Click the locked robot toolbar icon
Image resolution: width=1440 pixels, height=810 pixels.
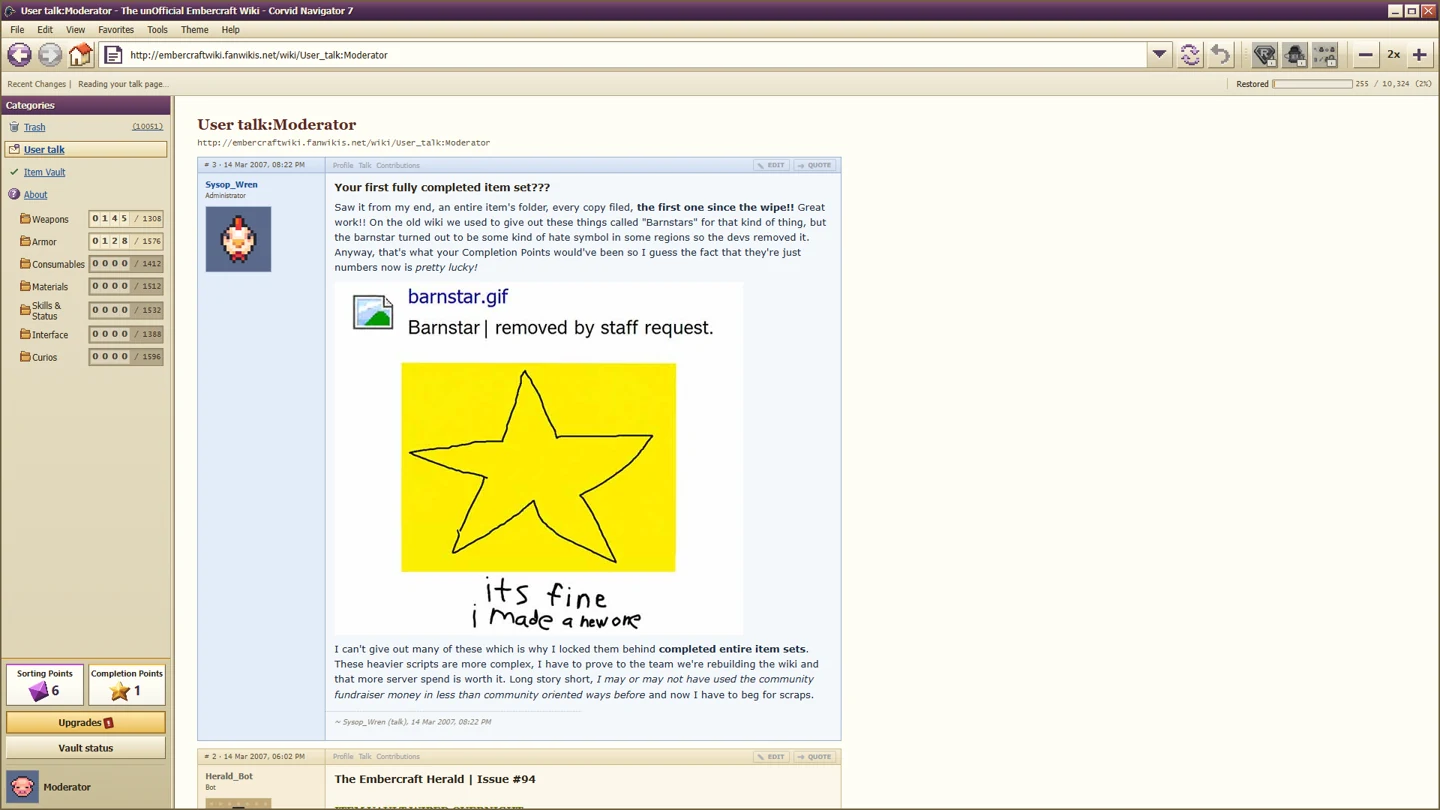tap(1295, 55)
